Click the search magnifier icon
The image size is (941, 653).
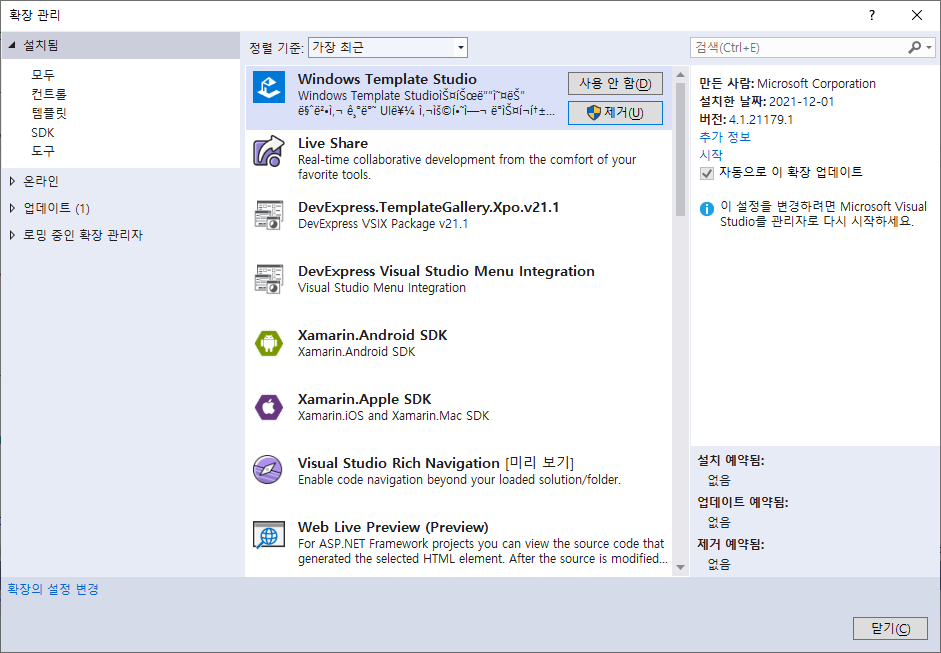[915, 47]
